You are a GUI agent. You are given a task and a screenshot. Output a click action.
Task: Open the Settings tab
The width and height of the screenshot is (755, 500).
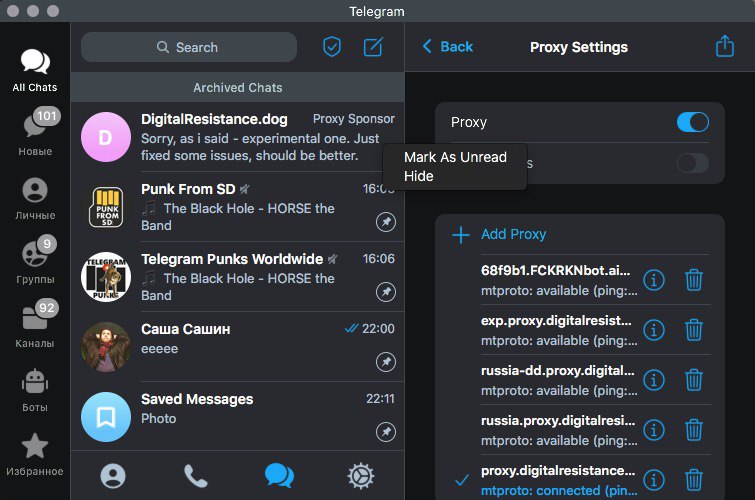click(361, 476)
